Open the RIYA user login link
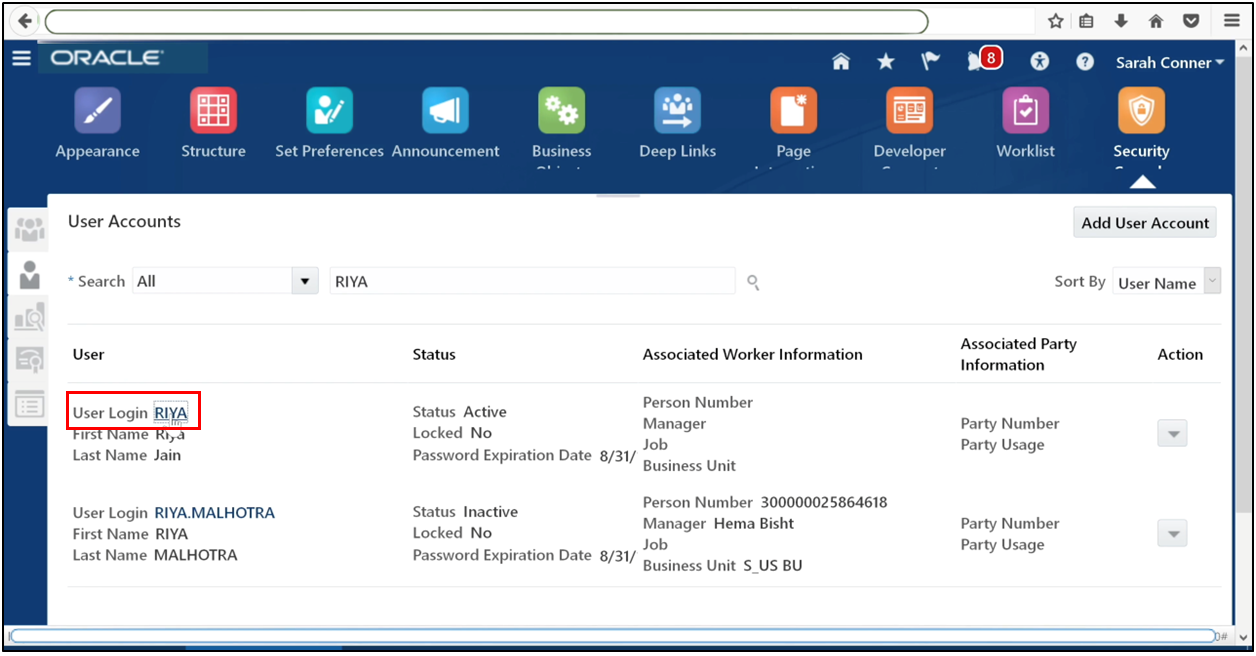Screen dimensions: 1256x656 tap(170, 412)
